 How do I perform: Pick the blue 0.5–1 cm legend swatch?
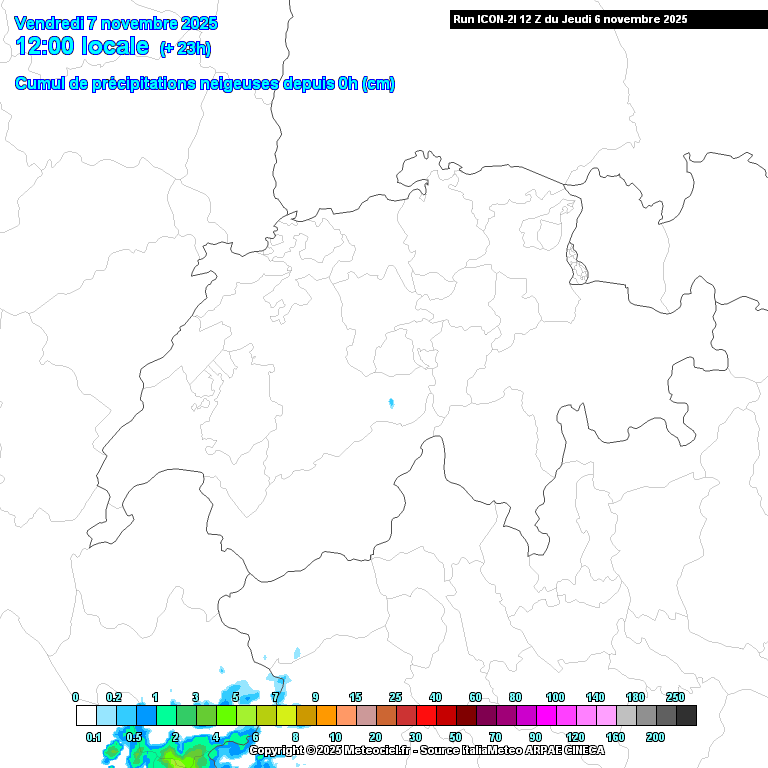146,715
